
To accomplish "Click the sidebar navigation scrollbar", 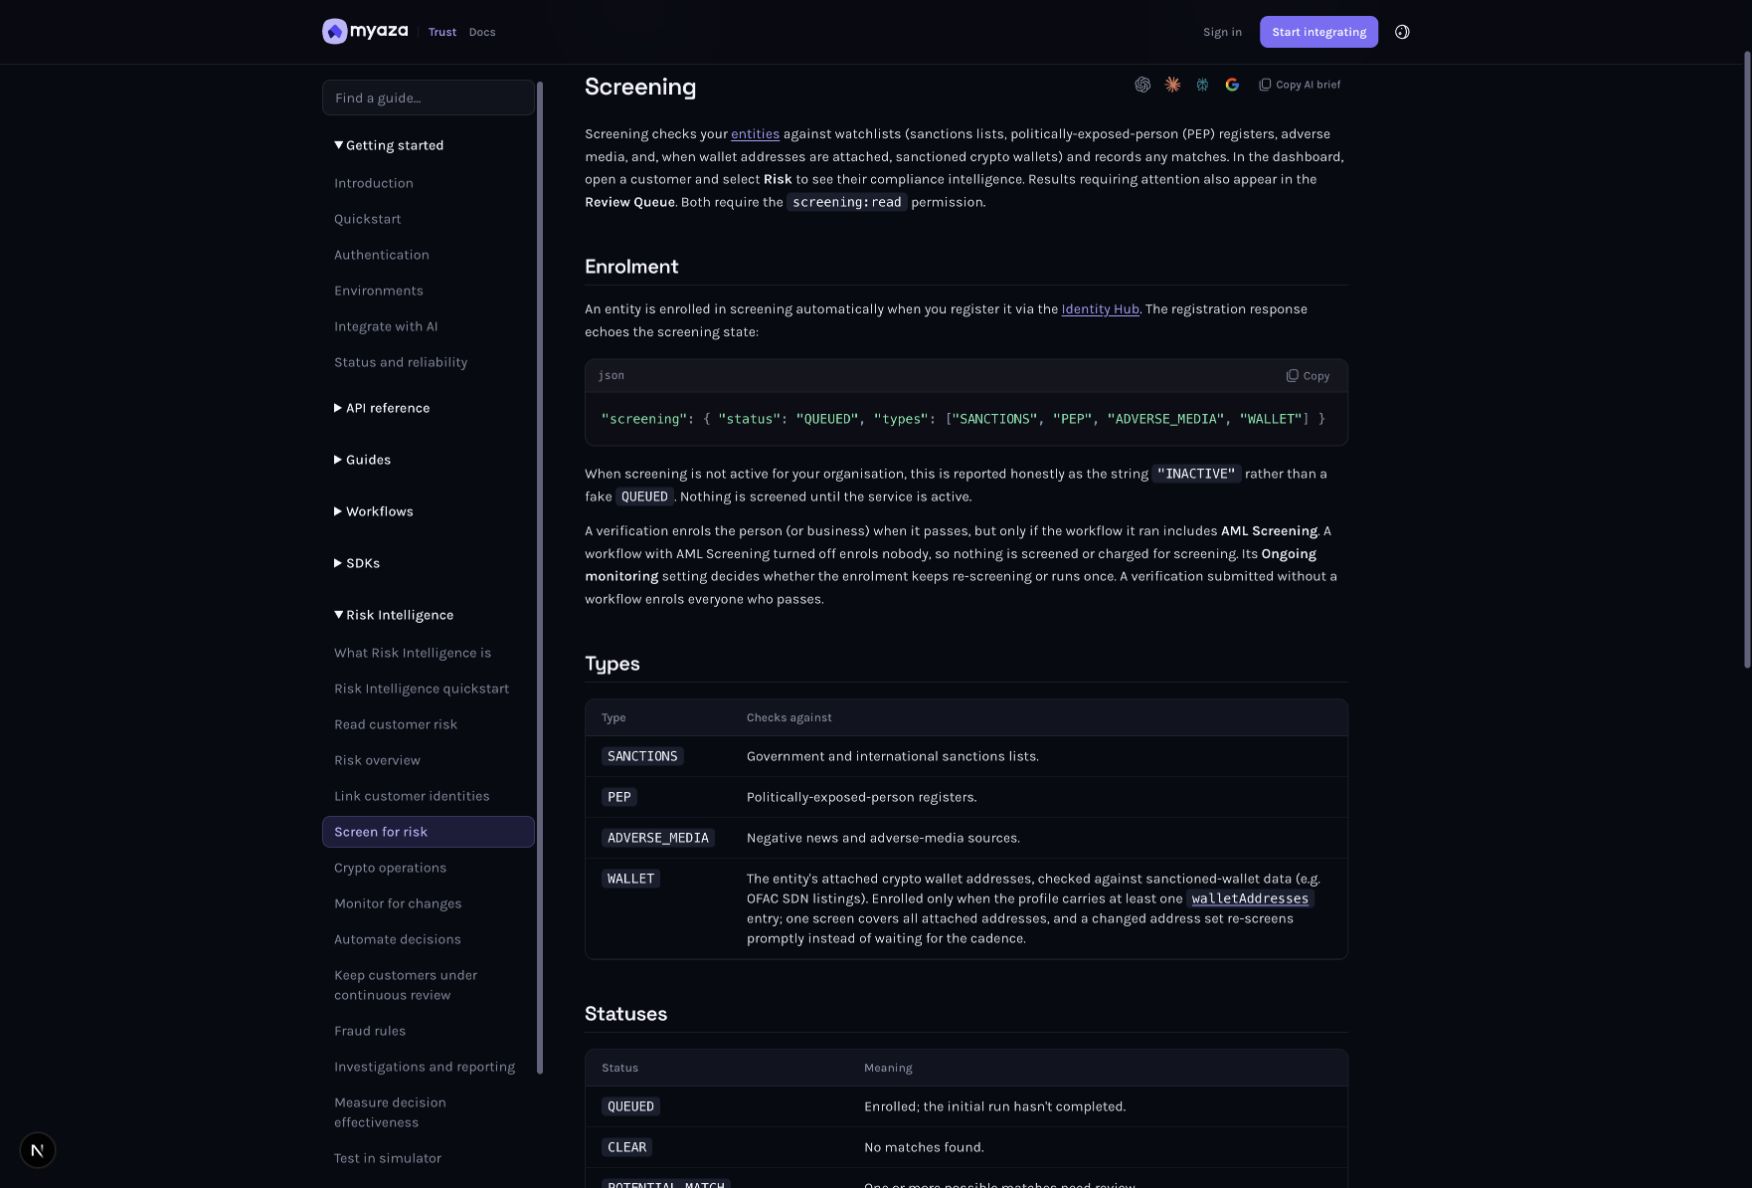I will coord(540,578).
